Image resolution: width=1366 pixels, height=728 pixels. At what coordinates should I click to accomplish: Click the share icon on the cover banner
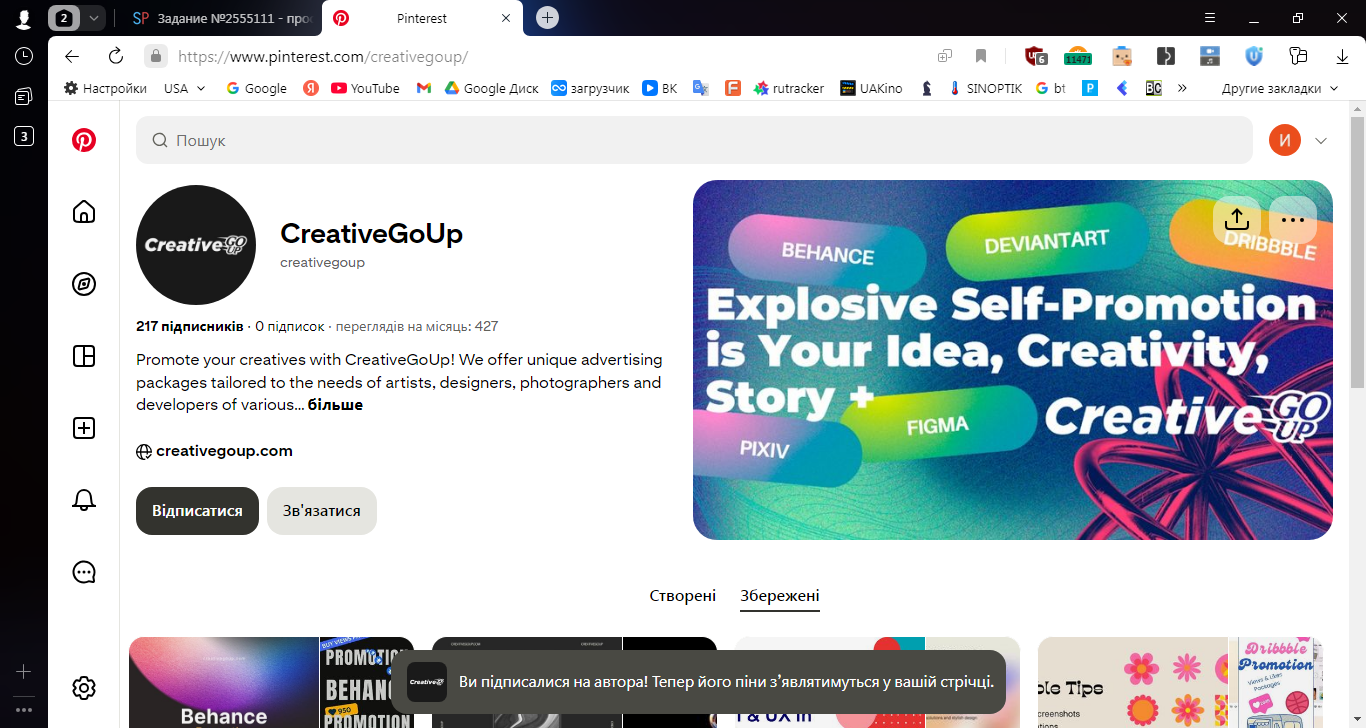pyautogui.click(x=1236, y=219)
